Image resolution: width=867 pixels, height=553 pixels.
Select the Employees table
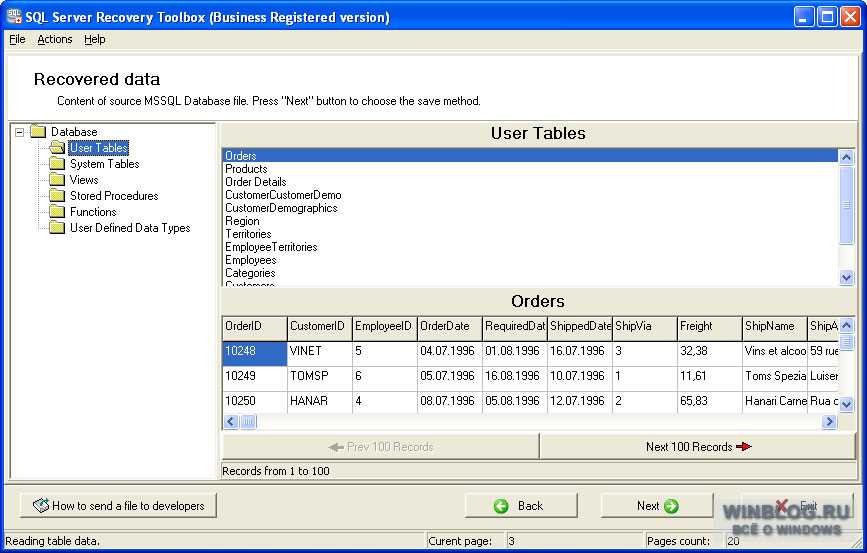click(x=530, y=260)
